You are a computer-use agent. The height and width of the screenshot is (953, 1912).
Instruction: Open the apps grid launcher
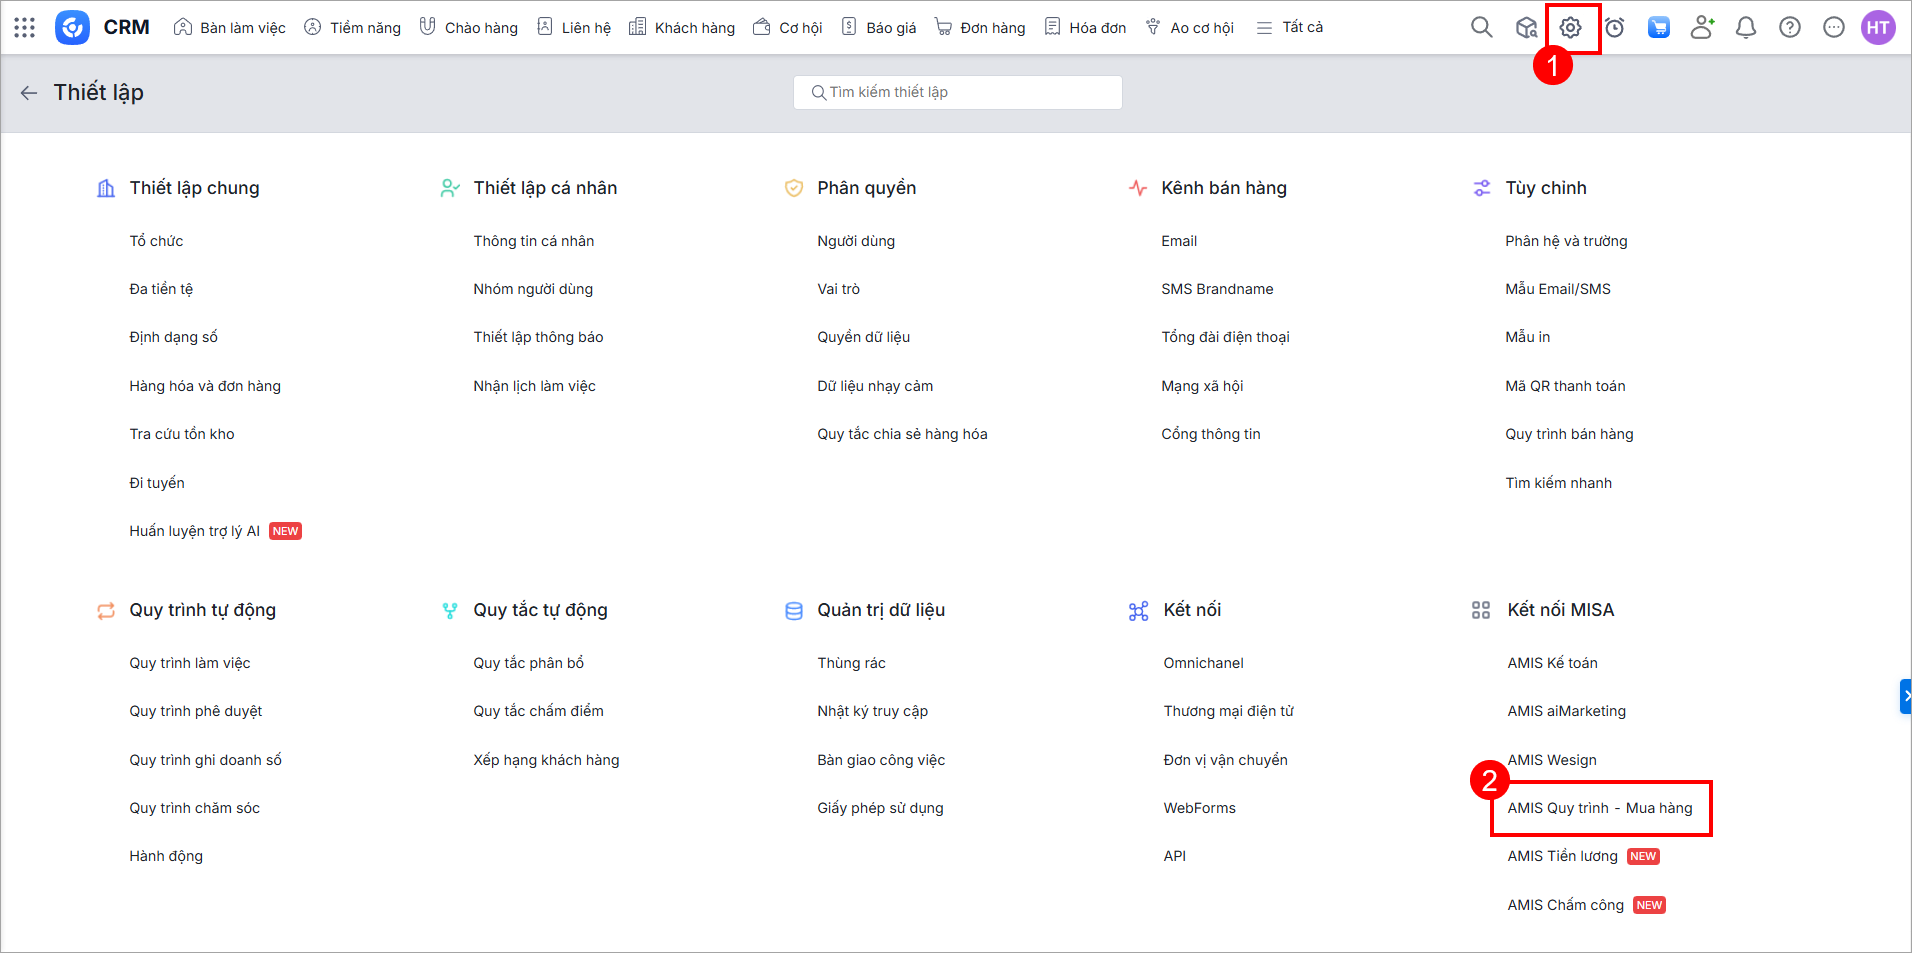pyautogui.click(x=25, y=28)
